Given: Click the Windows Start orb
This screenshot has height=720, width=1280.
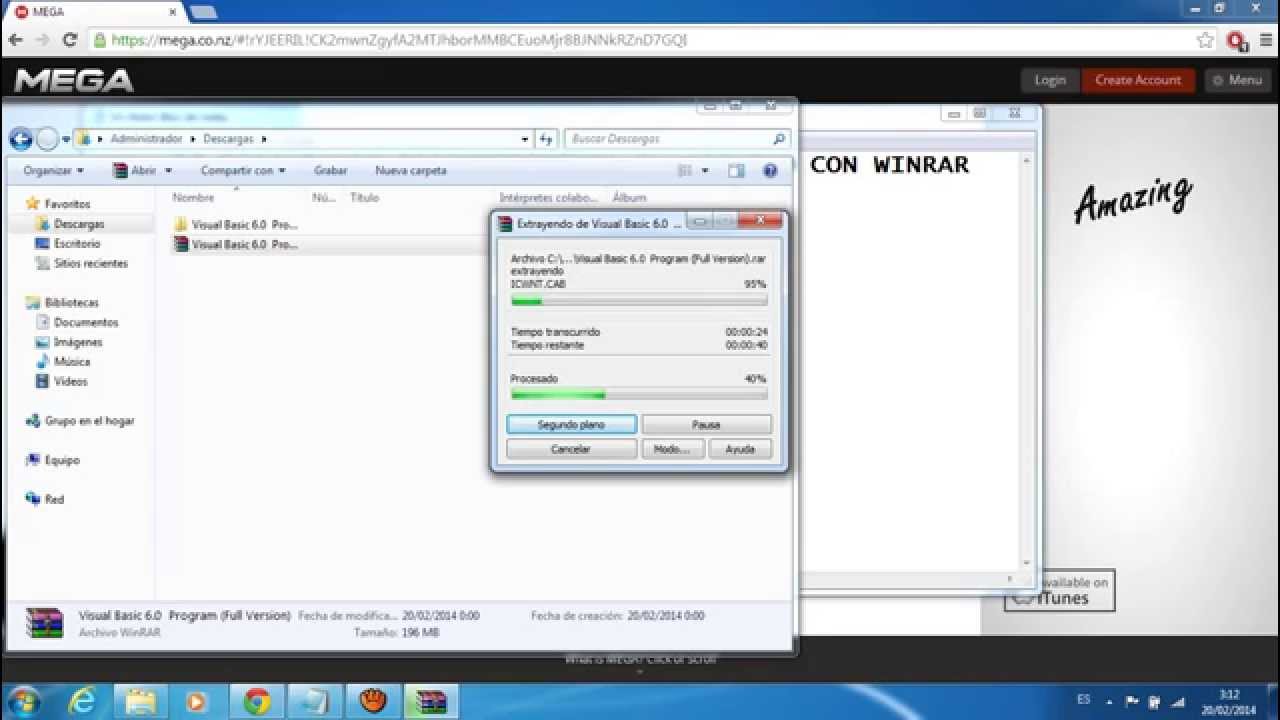Looking at the screenshot, I should coord(23,701).
